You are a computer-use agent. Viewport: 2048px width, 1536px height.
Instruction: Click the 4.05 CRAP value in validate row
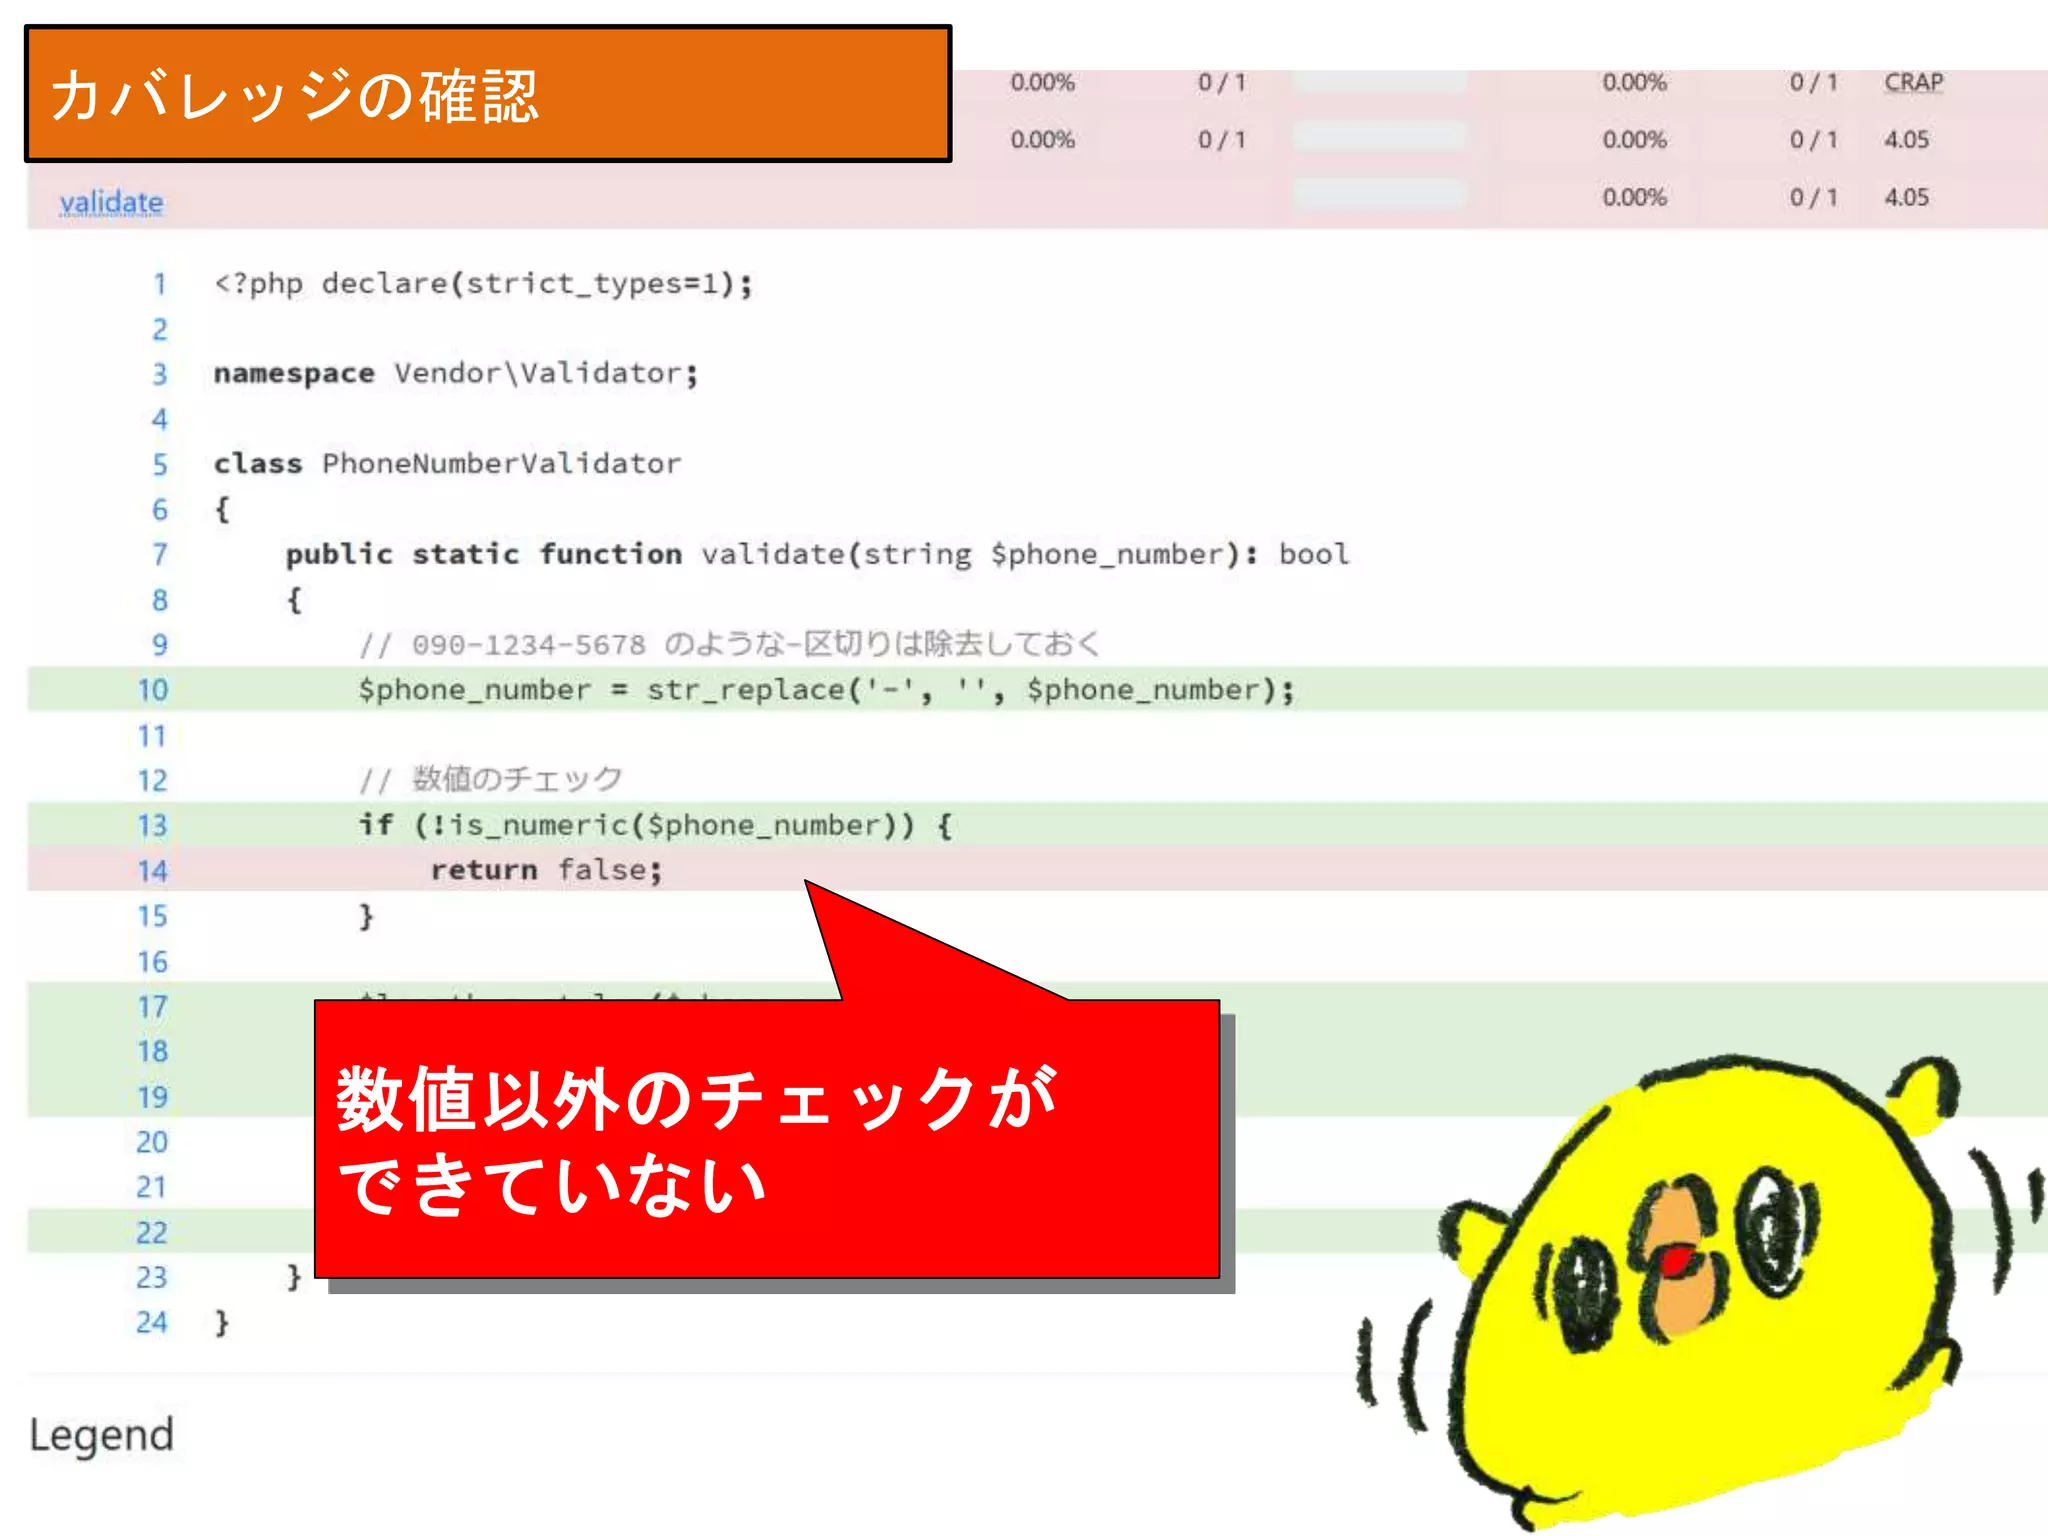pos(1906,198)
